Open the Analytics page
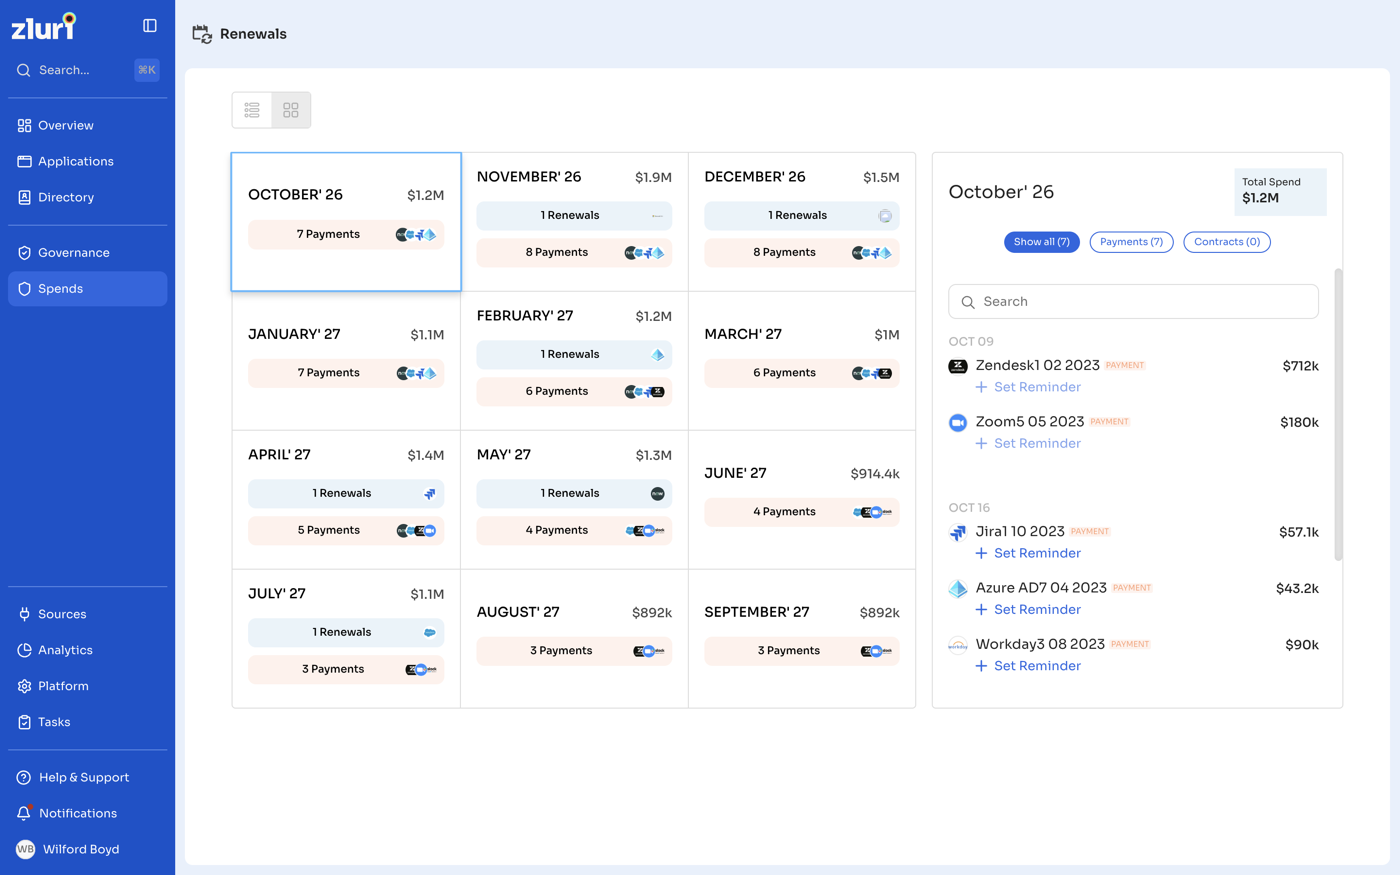 tap(88, 650)
